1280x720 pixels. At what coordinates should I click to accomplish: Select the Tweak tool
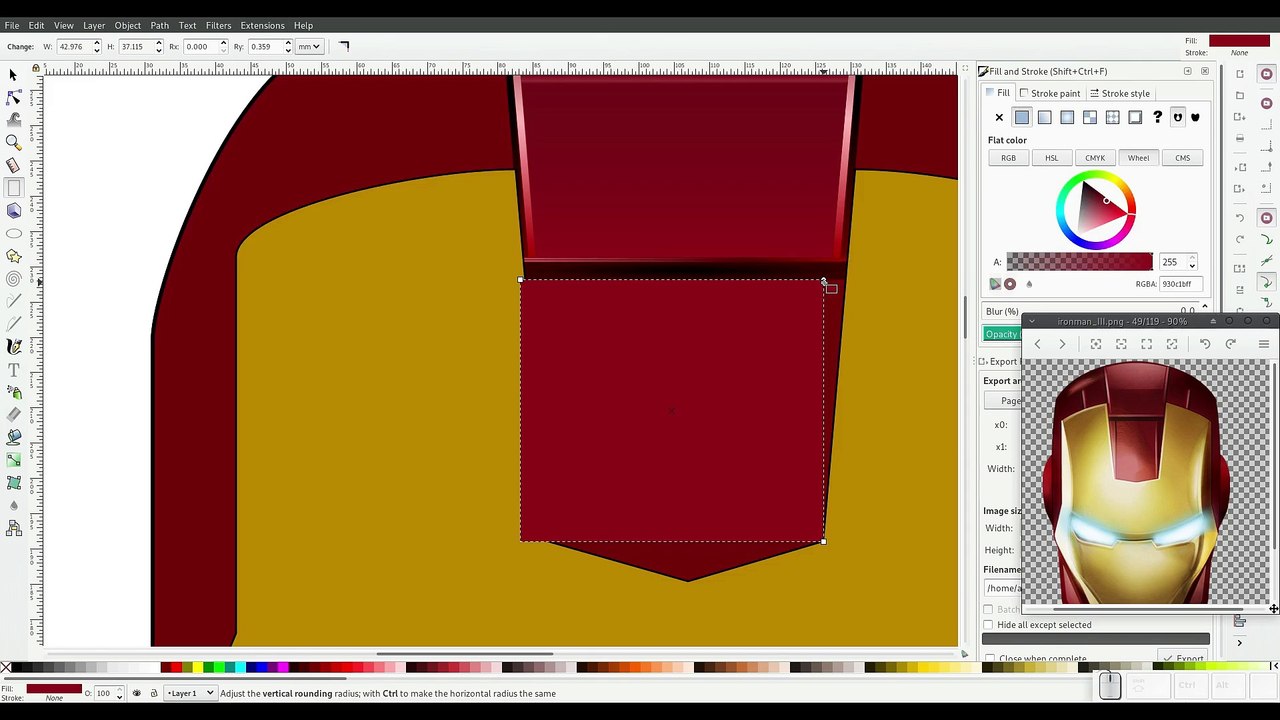13,119
